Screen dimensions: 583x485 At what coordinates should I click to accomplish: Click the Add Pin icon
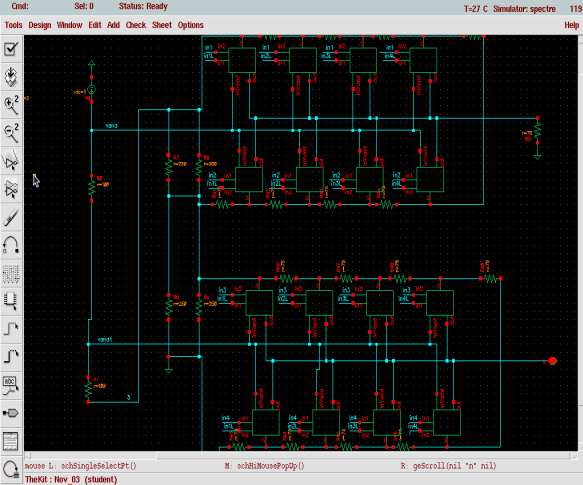pyautogui.click(x=11, y=413)
